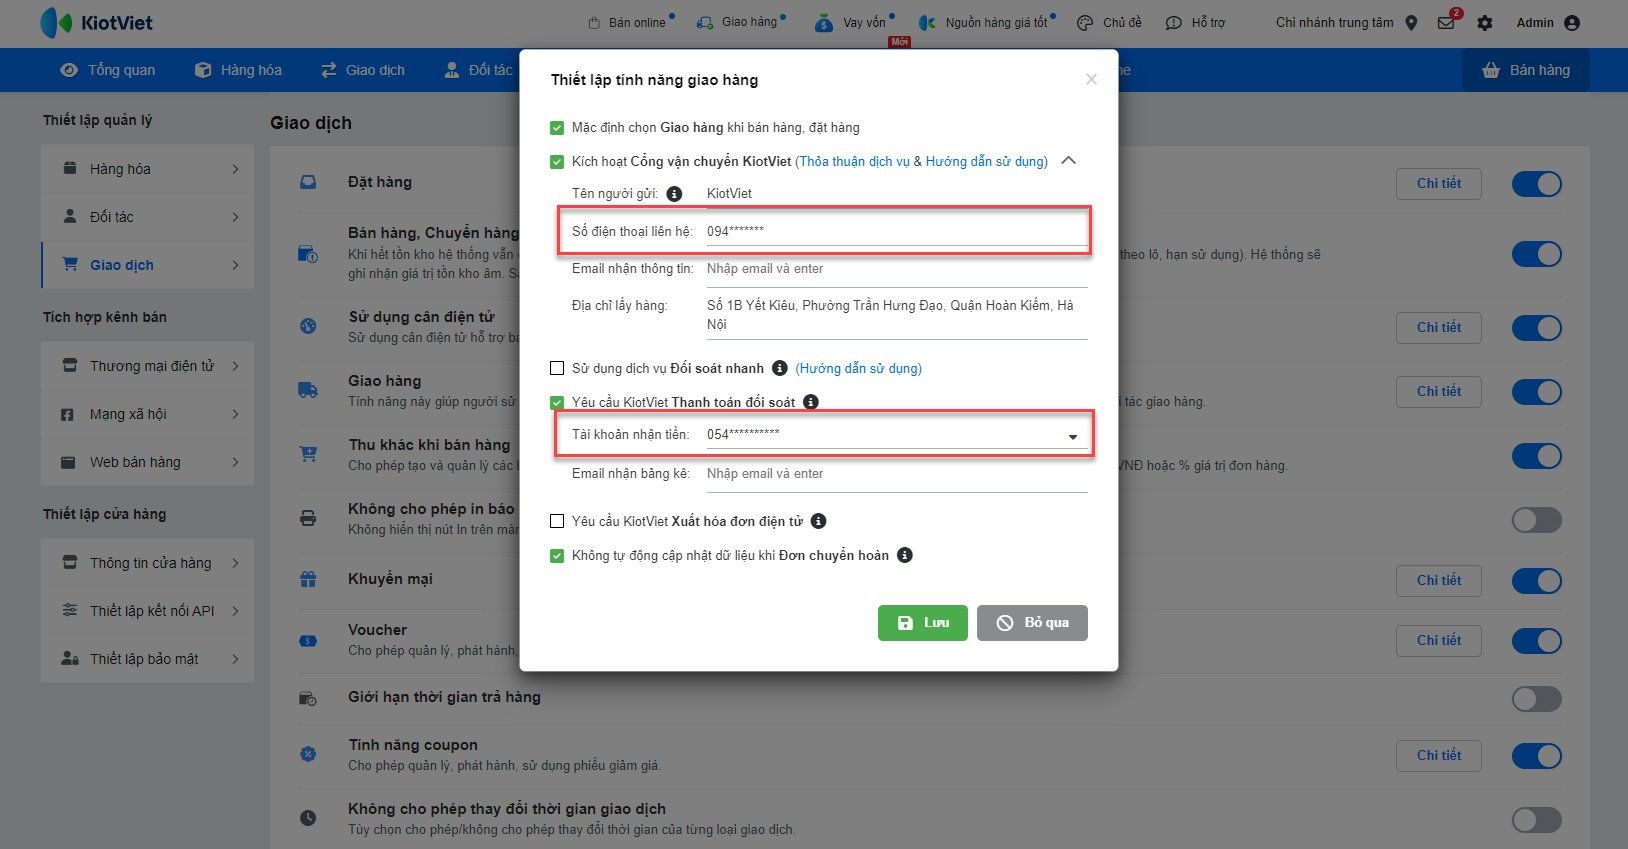
Task: Click the branch location pin icon
Action: click(1411, 23)
